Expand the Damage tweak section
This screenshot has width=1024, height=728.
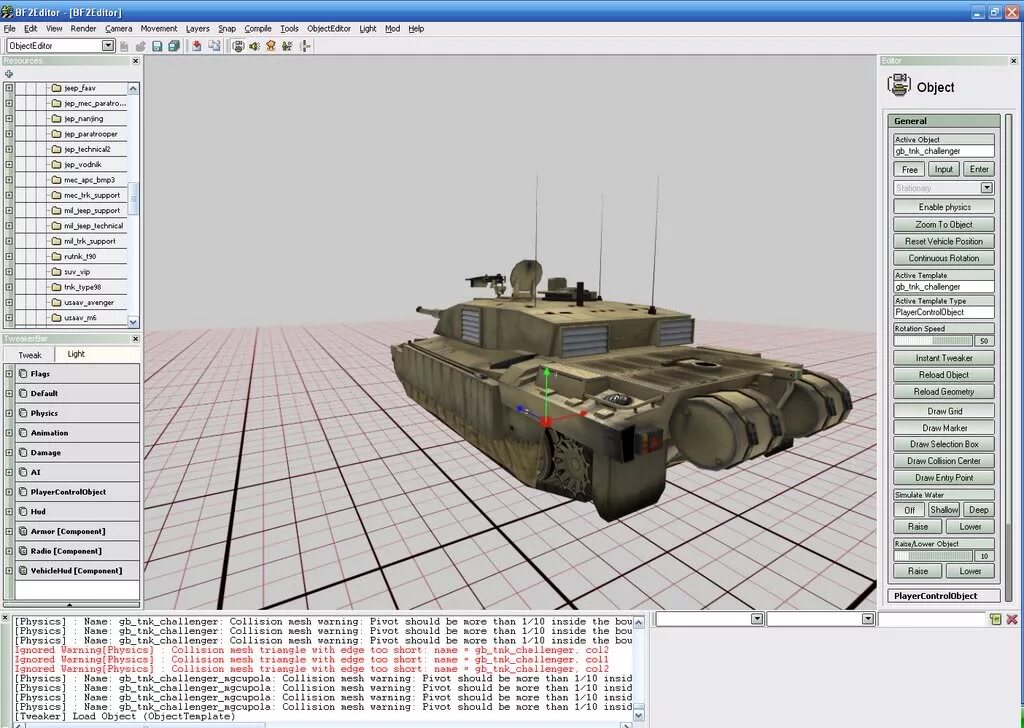tap(9, 452)
